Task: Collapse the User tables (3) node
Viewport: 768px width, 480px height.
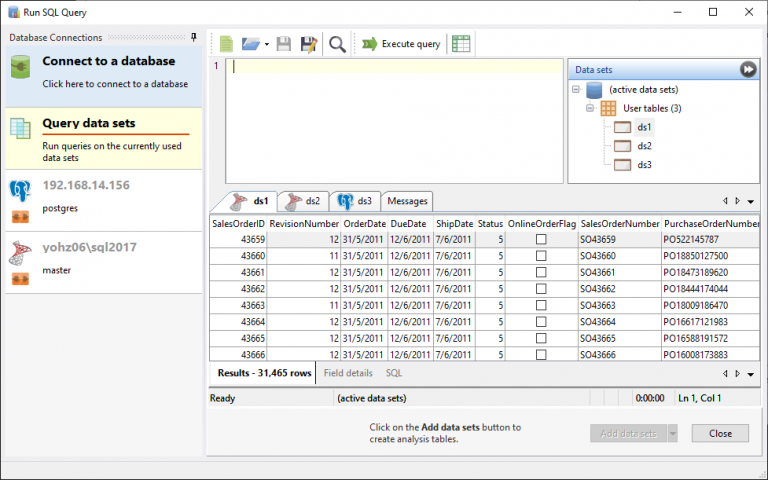Action: click(590, 108)
